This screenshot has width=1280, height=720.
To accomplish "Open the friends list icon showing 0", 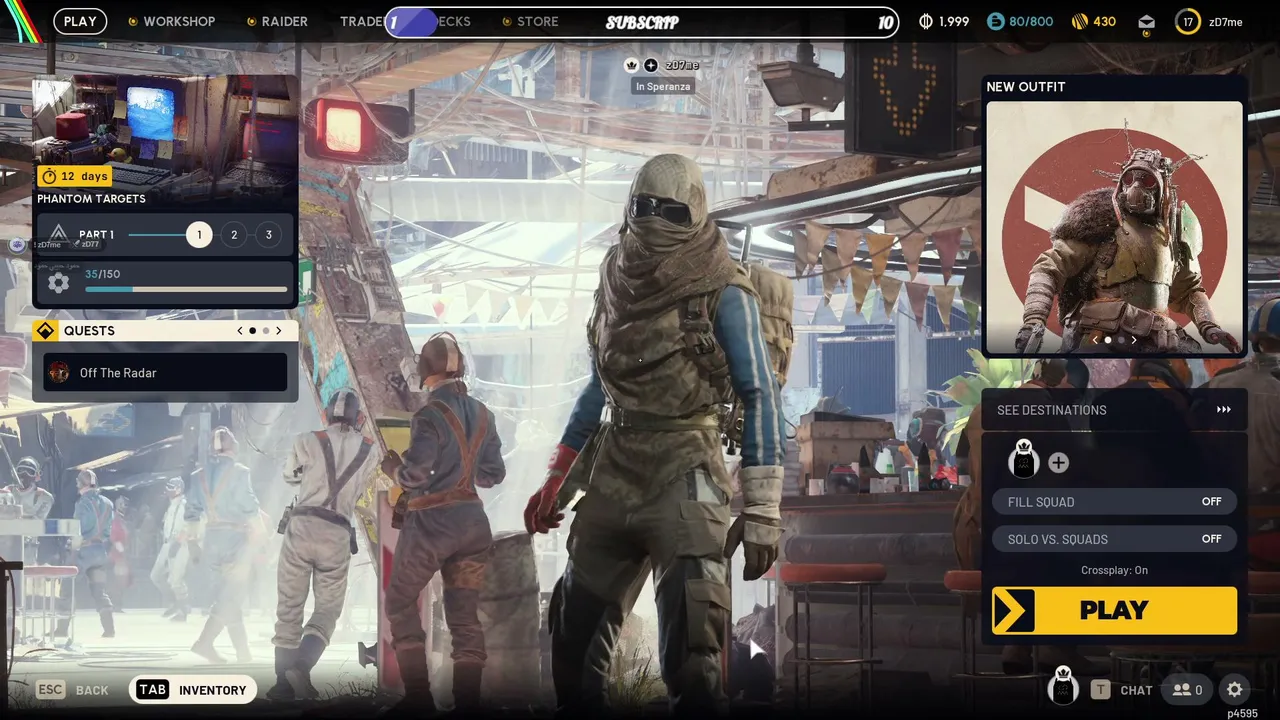I will click(x=1188, y=689).
